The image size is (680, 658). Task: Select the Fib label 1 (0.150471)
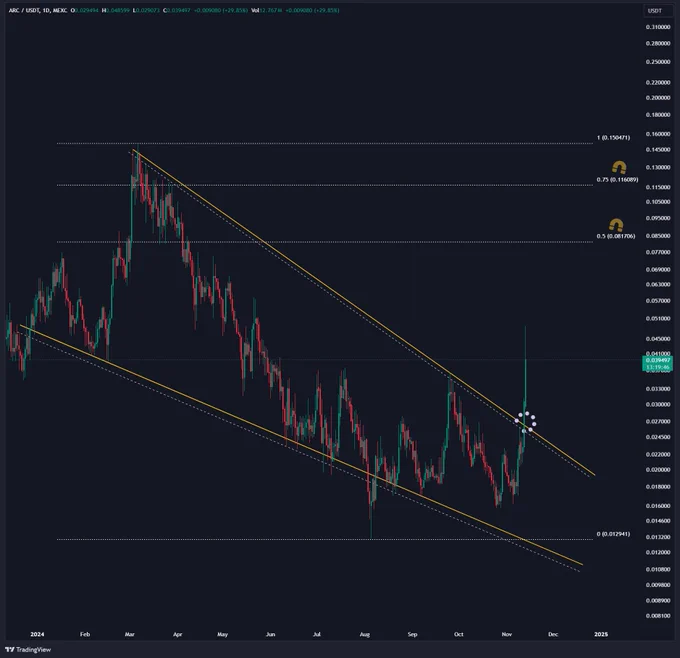(613, 137)
